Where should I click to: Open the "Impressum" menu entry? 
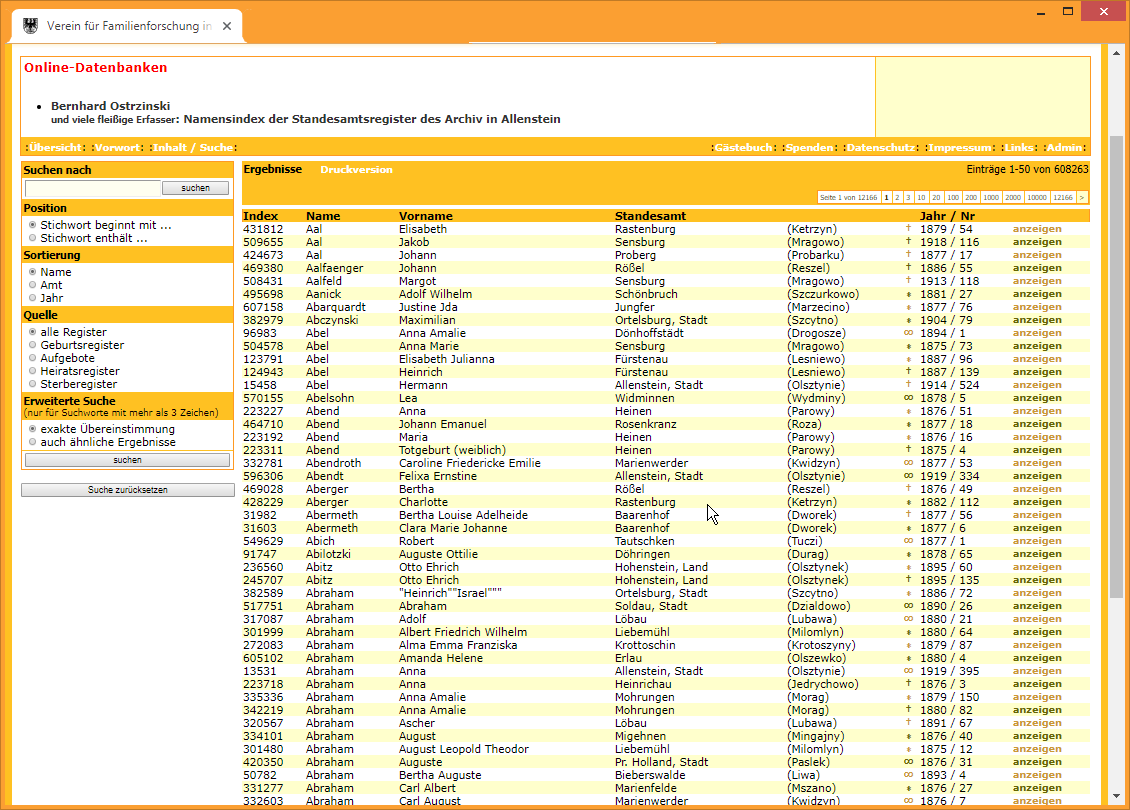959,146
